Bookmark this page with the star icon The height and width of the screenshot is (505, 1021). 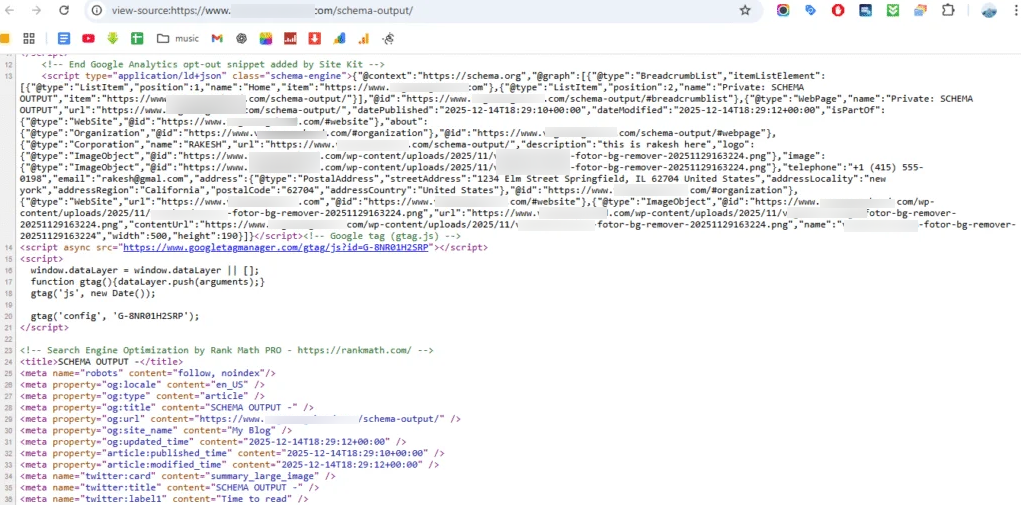[745, 10]
